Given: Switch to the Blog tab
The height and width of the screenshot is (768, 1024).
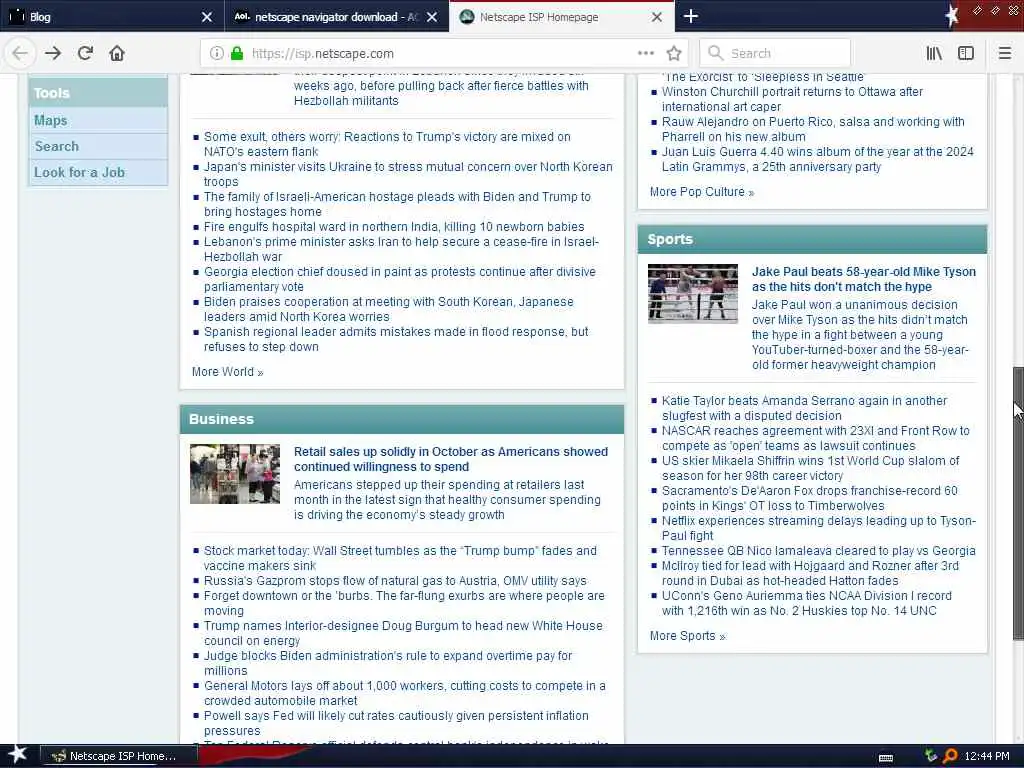Looking at the screenshot, I should tap(112, 16).
